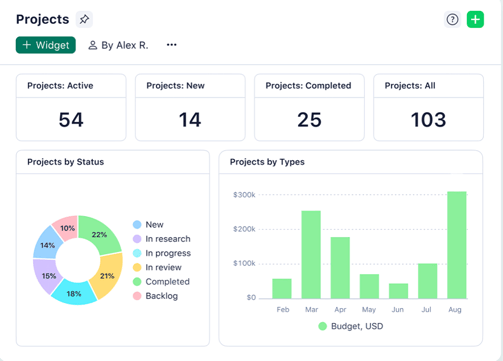503x361 pixels.
Task: Toggle the Budget, USD legend item
Action: pyautogui.click(x=351, y=326)
